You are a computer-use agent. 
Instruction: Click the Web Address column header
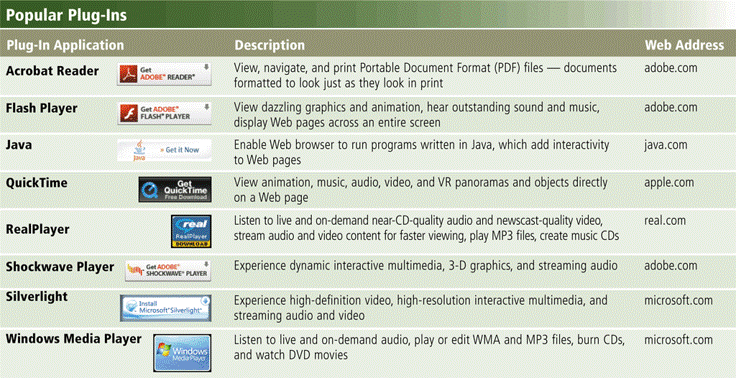point(684,45)
